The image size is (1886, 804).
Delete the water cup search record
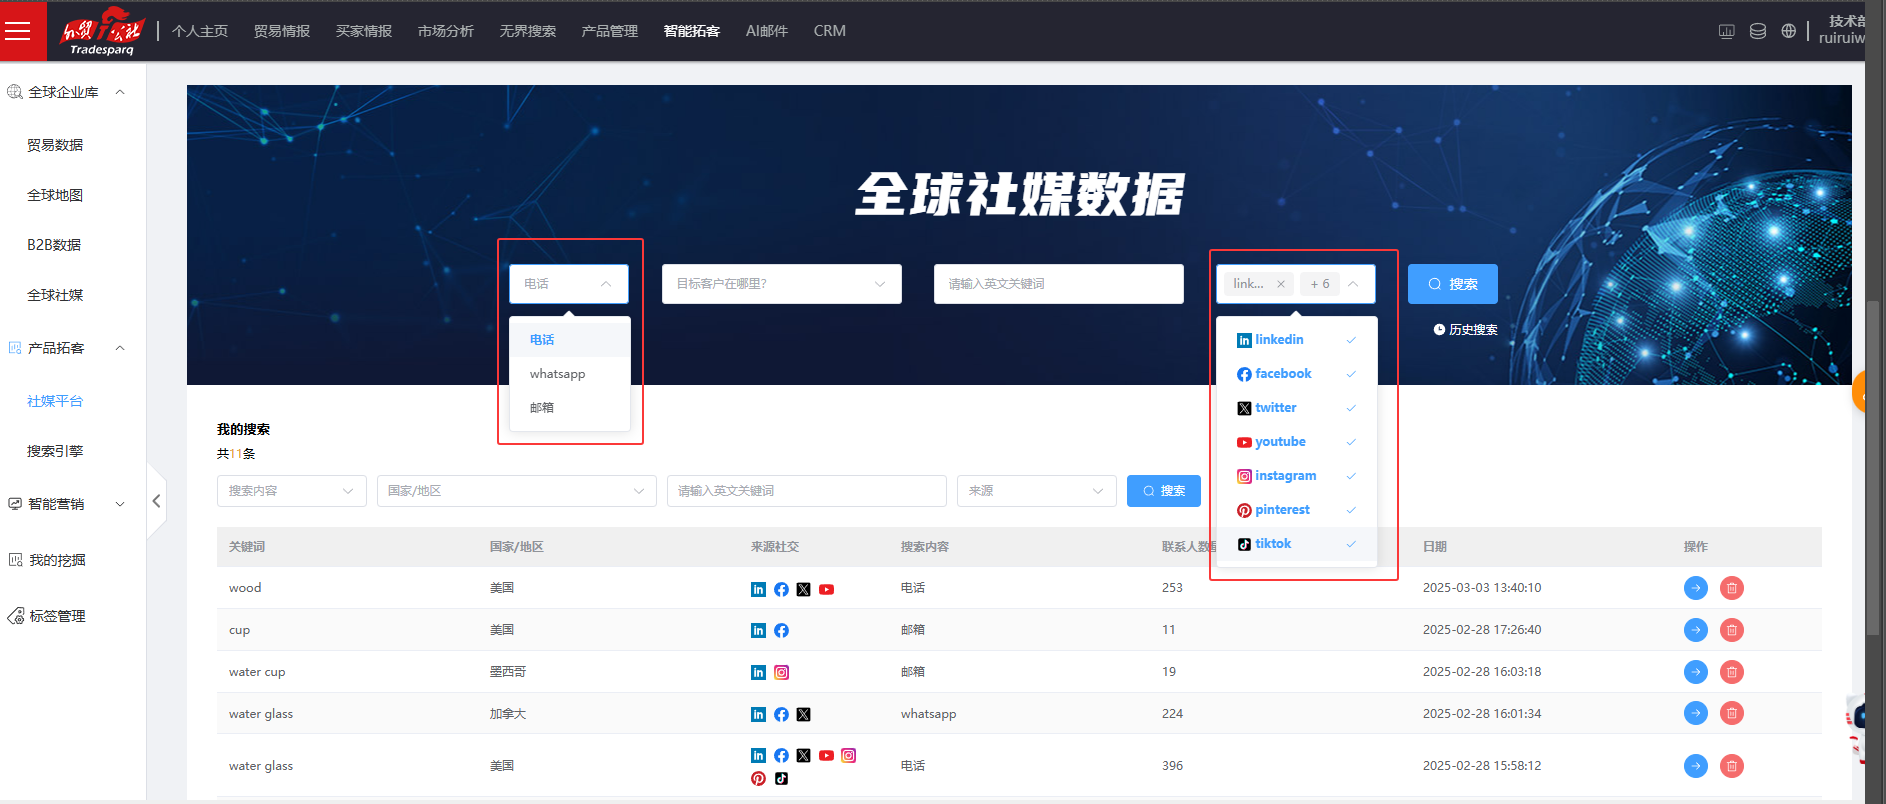click(x=1731, y=672)
